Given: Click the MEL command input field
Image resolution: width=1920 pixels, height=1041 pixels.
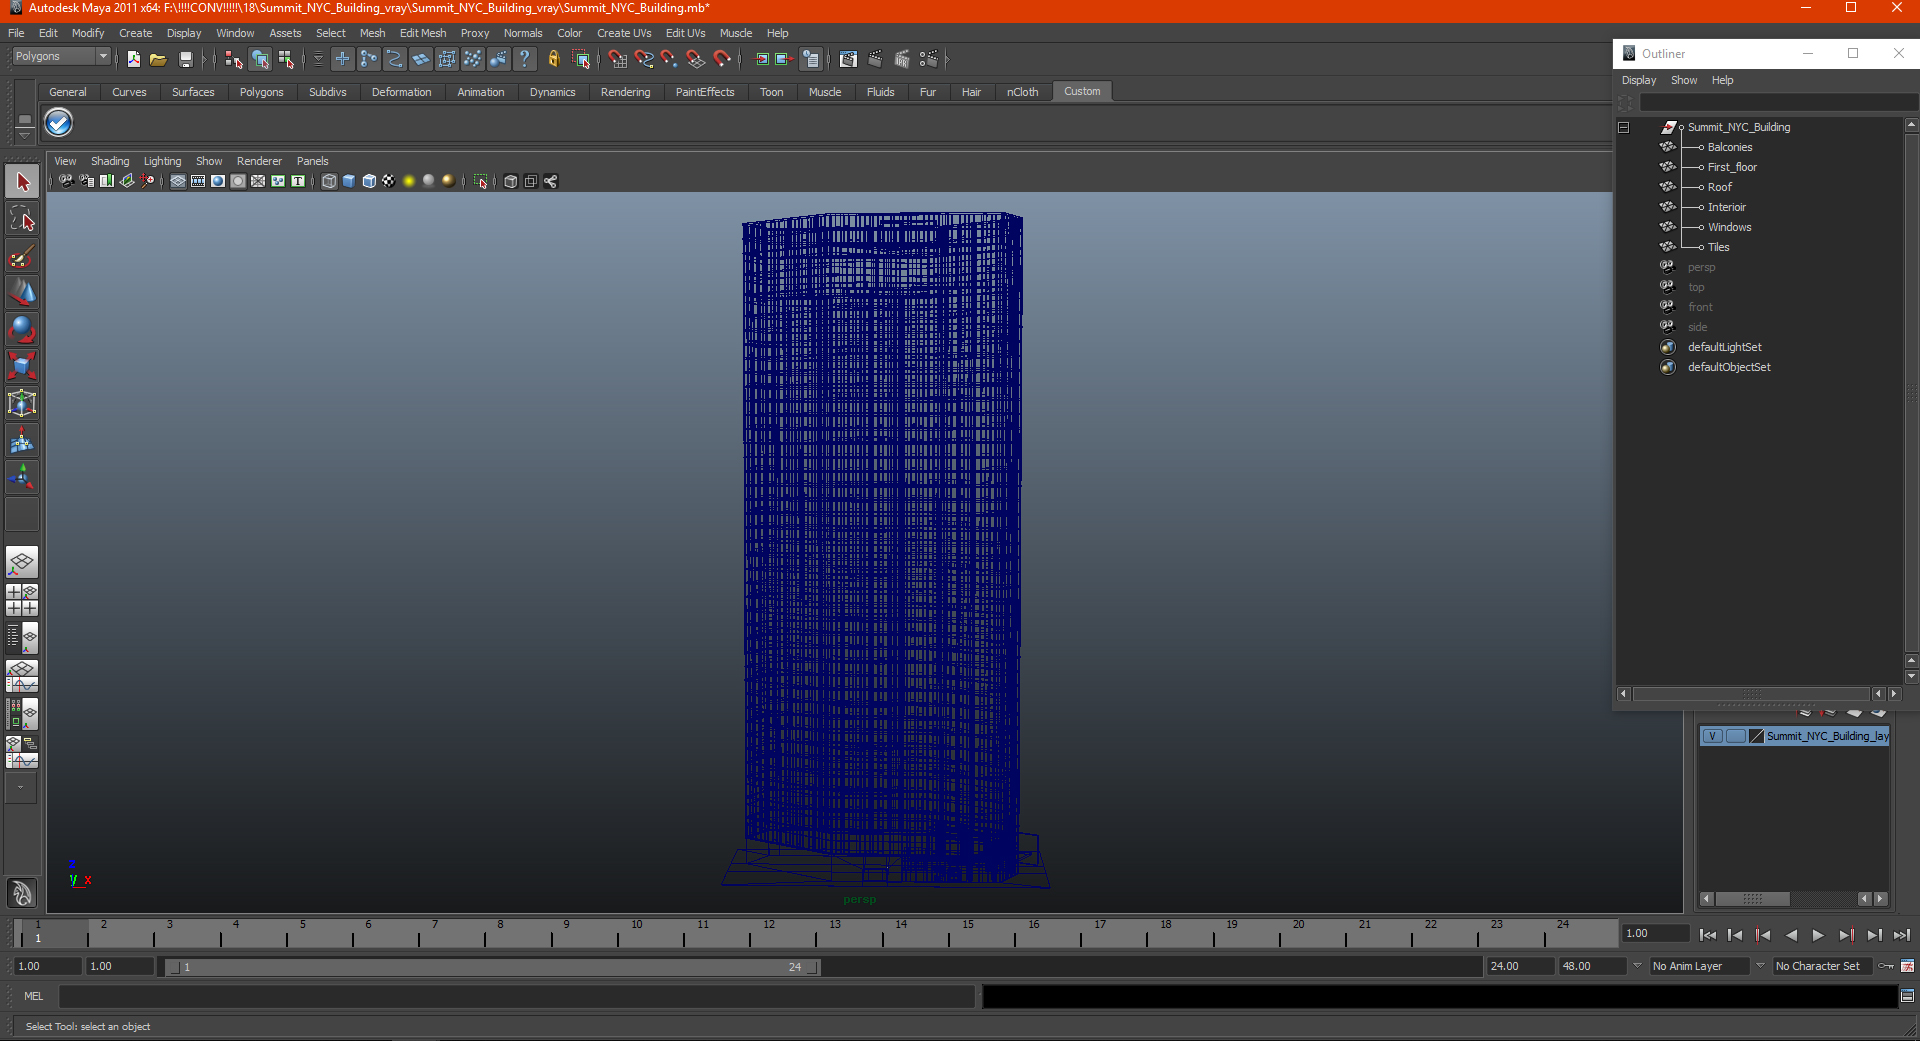Looking at the screenshot, I should (x=517, y=996).
